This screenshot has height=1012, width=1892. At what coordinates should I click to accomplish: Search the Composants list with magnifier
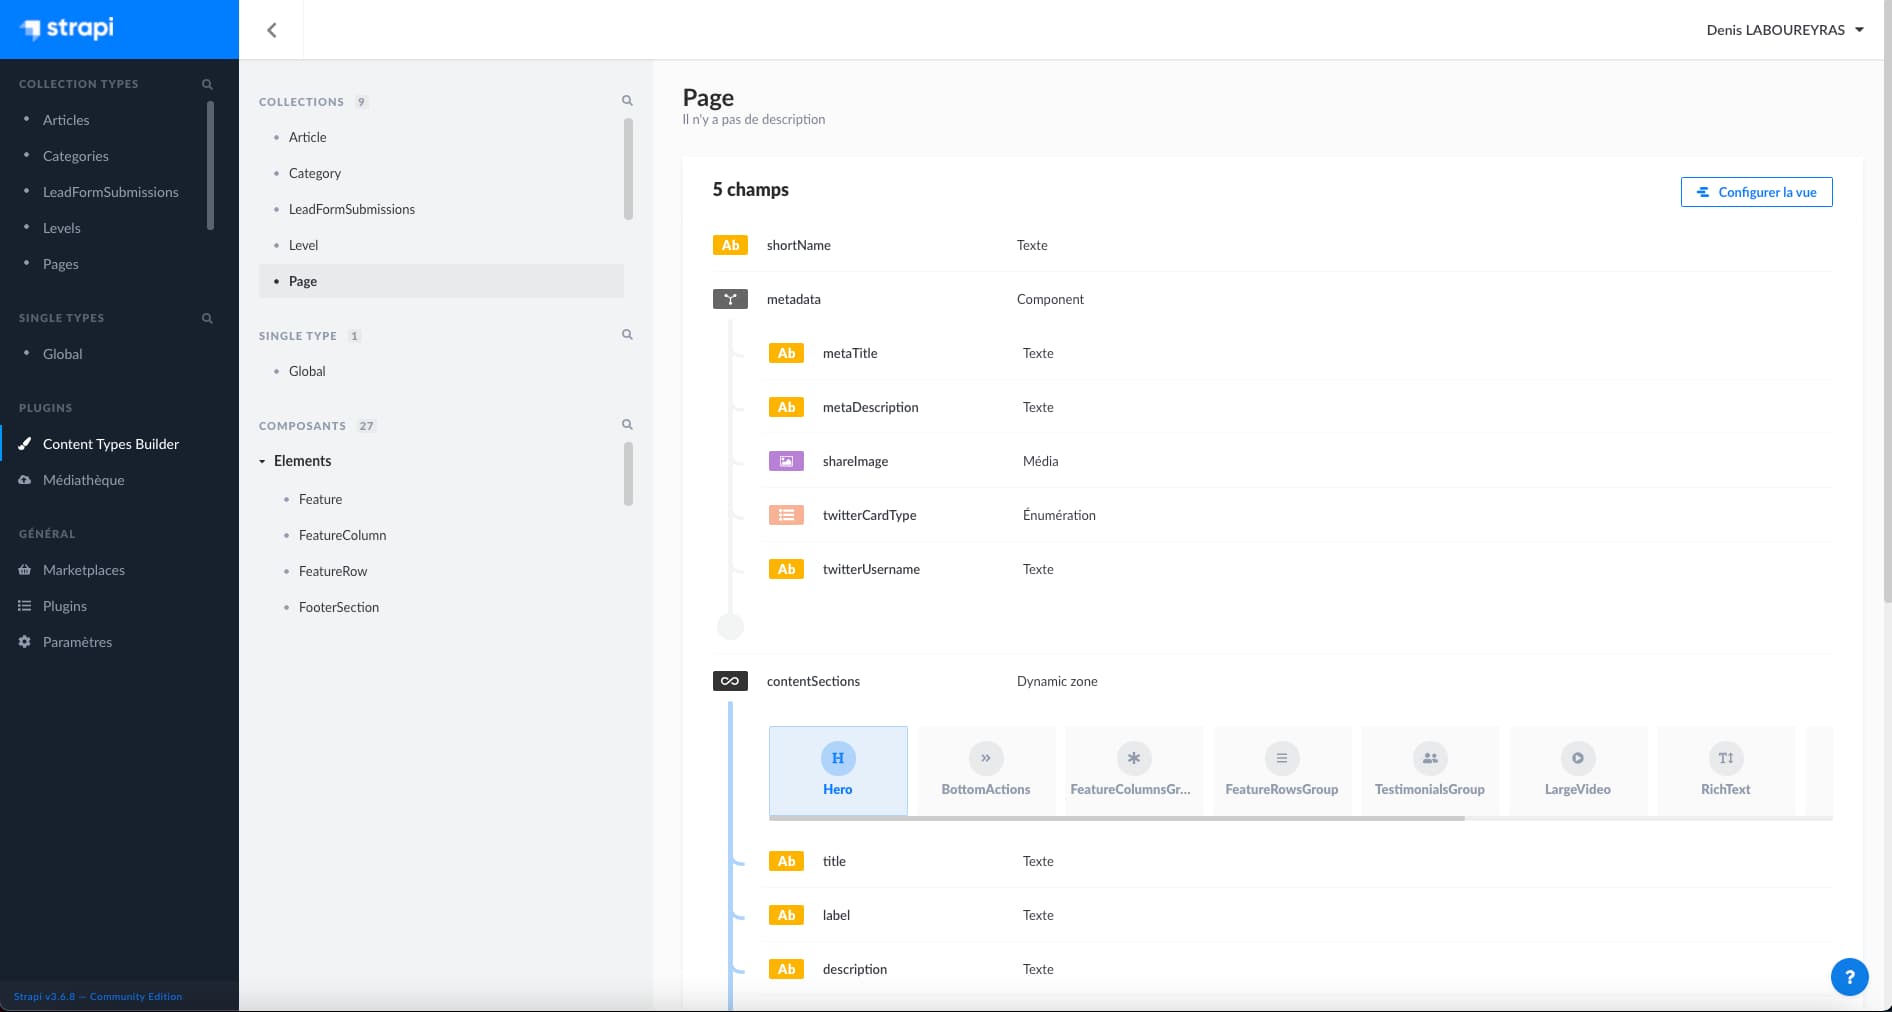[627, 425]
